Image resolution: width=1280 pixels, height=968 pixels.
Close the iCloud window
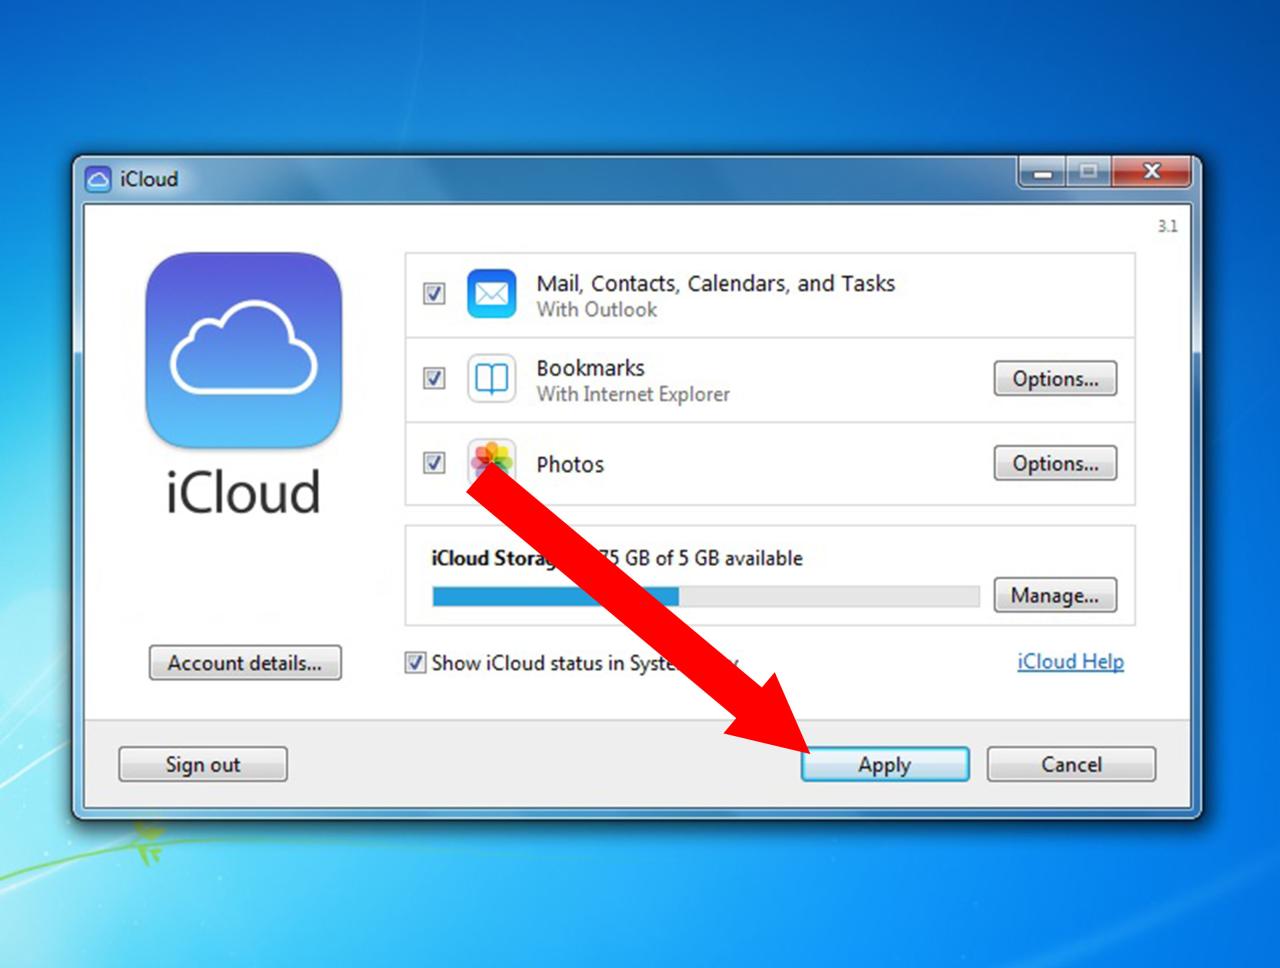tap(1151, 172)
